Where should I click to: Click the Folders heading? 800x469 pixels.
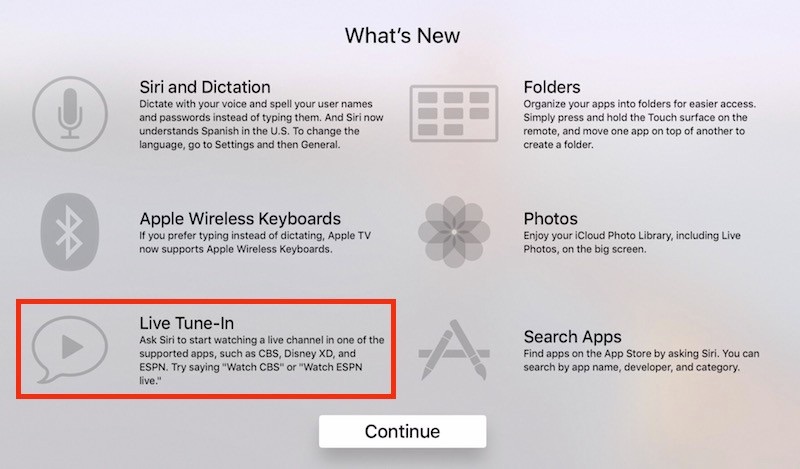click(x=552, y=87)
